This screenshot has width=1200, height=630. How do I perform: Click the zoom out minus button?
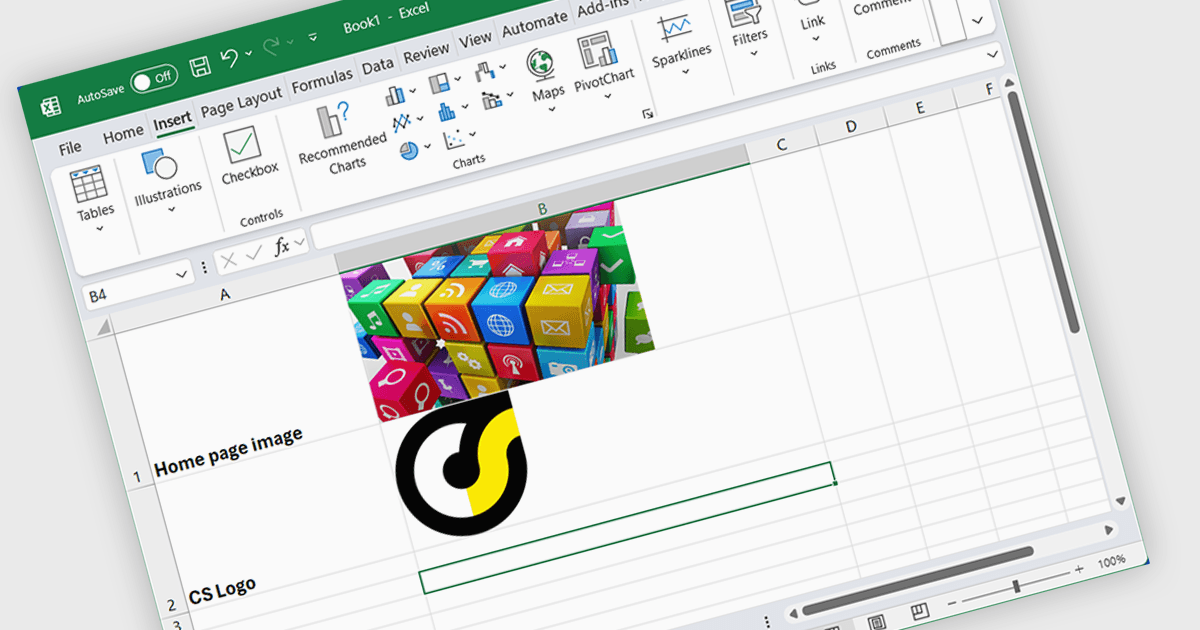[952, 601]
